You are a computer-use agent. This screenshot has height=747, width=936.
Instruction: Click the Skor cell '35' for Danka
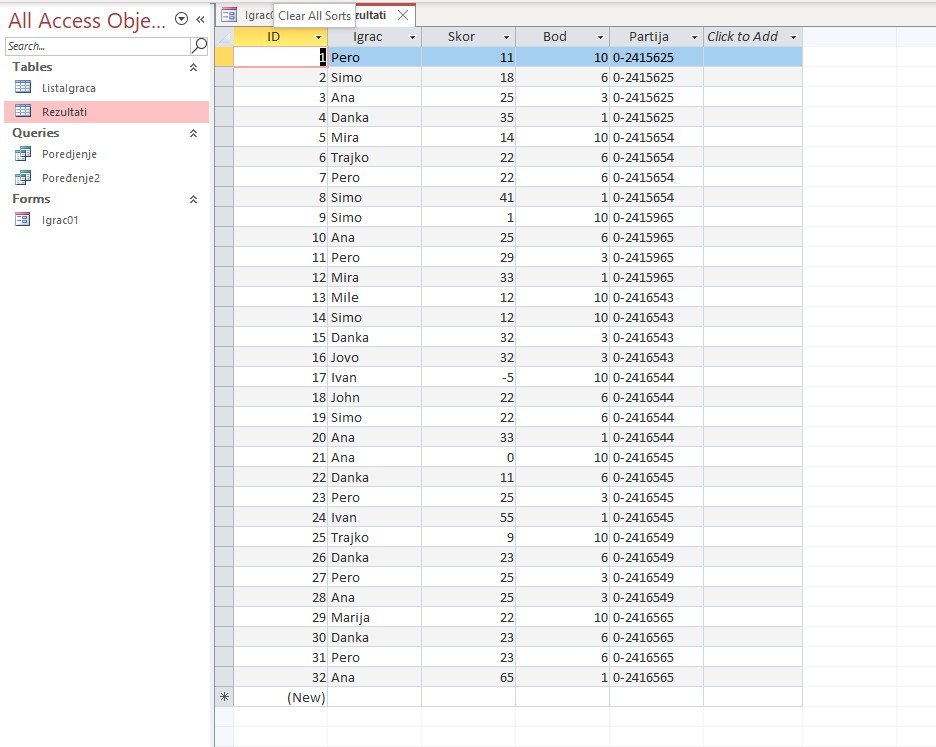tap(469, 117)
